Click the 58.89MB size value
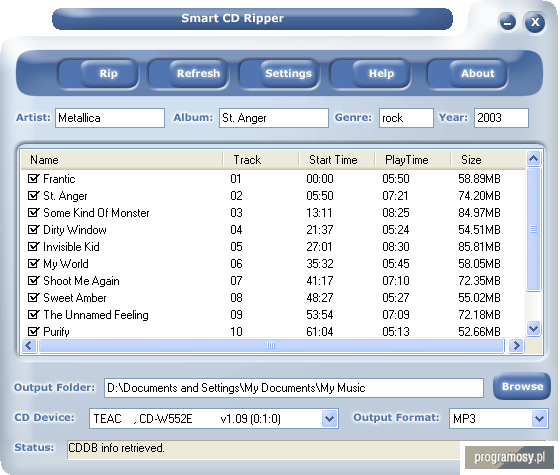Image resolution: width=560 pixels, height=475 pixels. point(479,179)
